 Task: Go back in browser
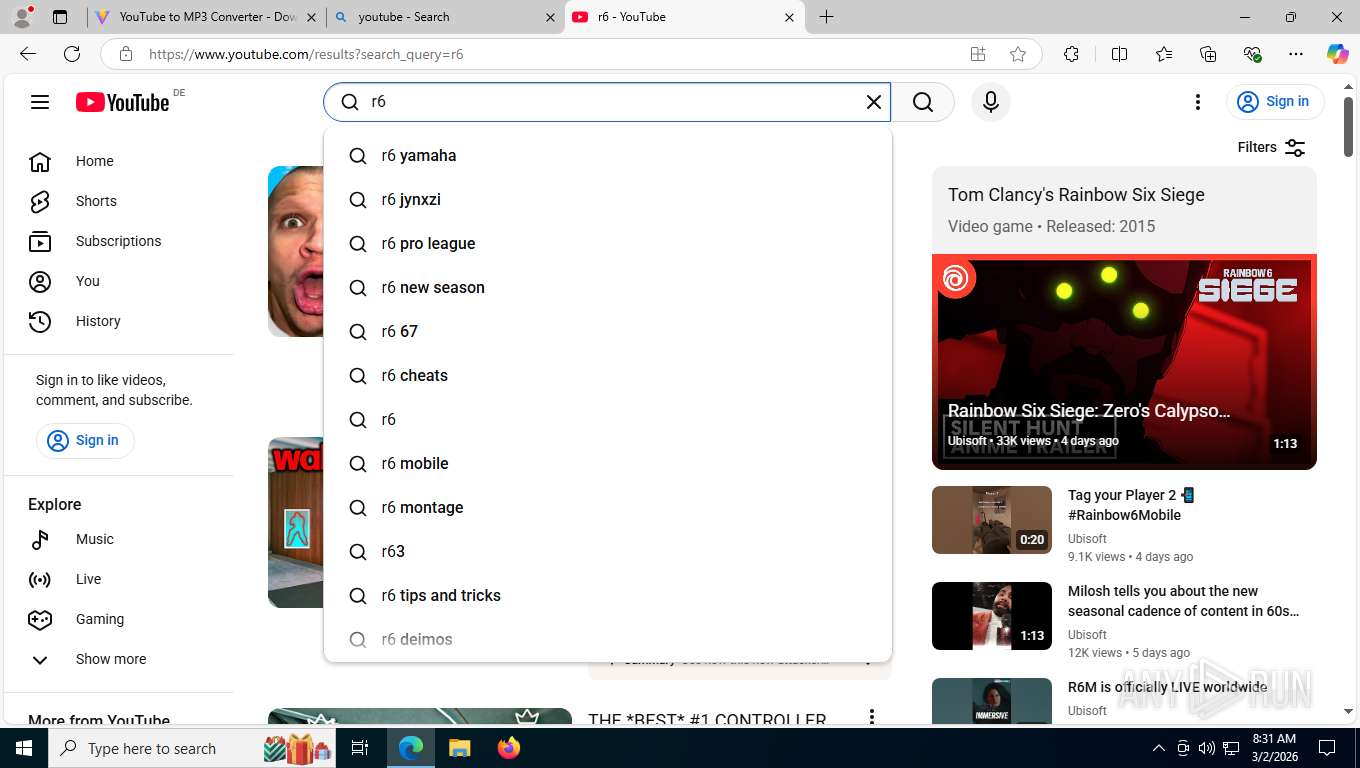28,54
